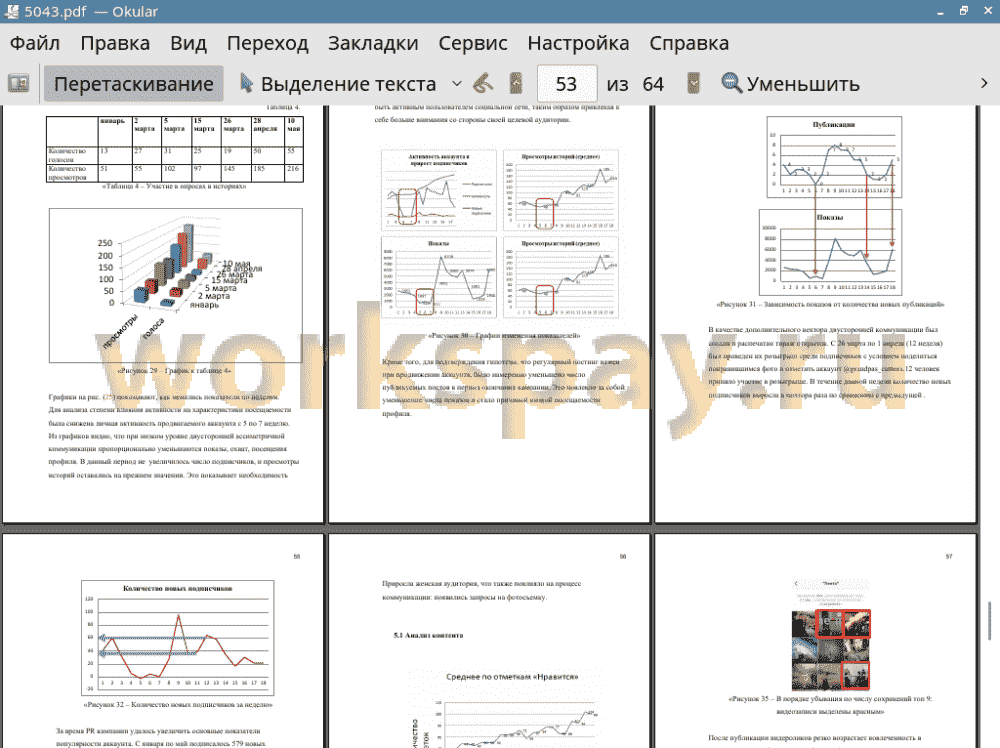Select the Выделение текста tool
The height and width of the screenshot is (748, 1000).
click(338, 84)
